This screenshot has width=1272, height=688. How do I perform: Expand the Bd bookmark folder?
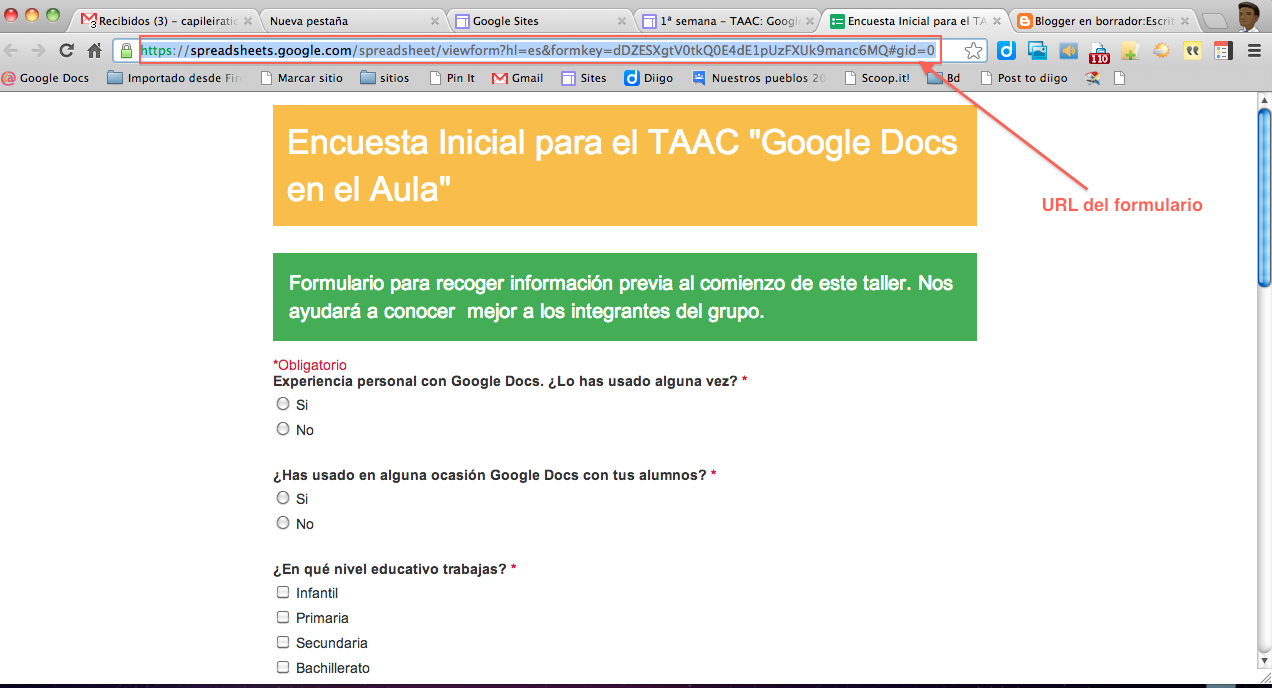click(x=944, y=78)
